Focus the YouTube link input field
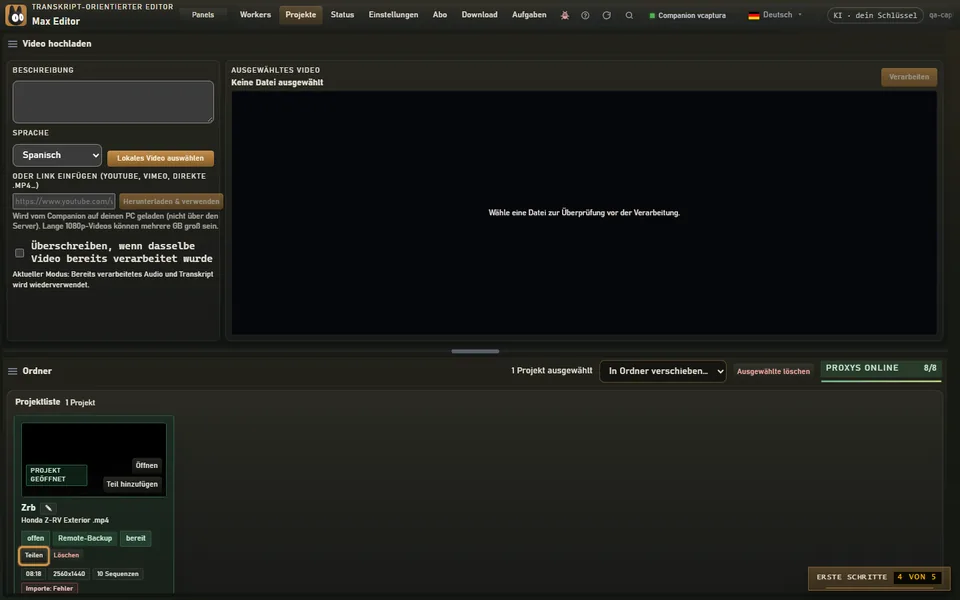The height and width of the screenshot is (600, 960). point(64,201)
